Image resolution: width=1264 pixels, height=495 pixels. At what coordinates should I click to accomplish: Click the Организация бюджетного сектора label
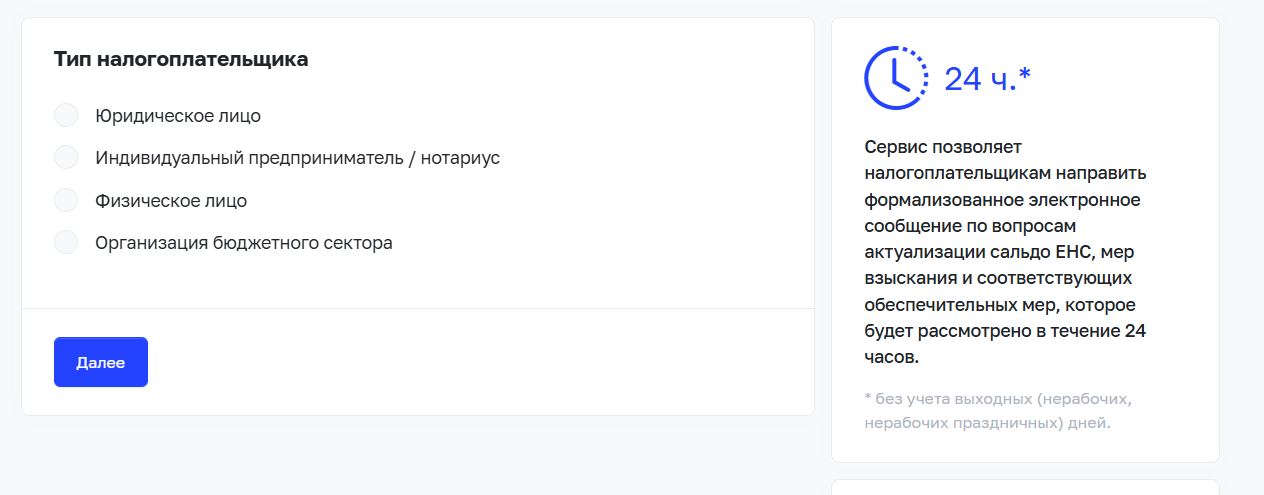click(244, 243)
